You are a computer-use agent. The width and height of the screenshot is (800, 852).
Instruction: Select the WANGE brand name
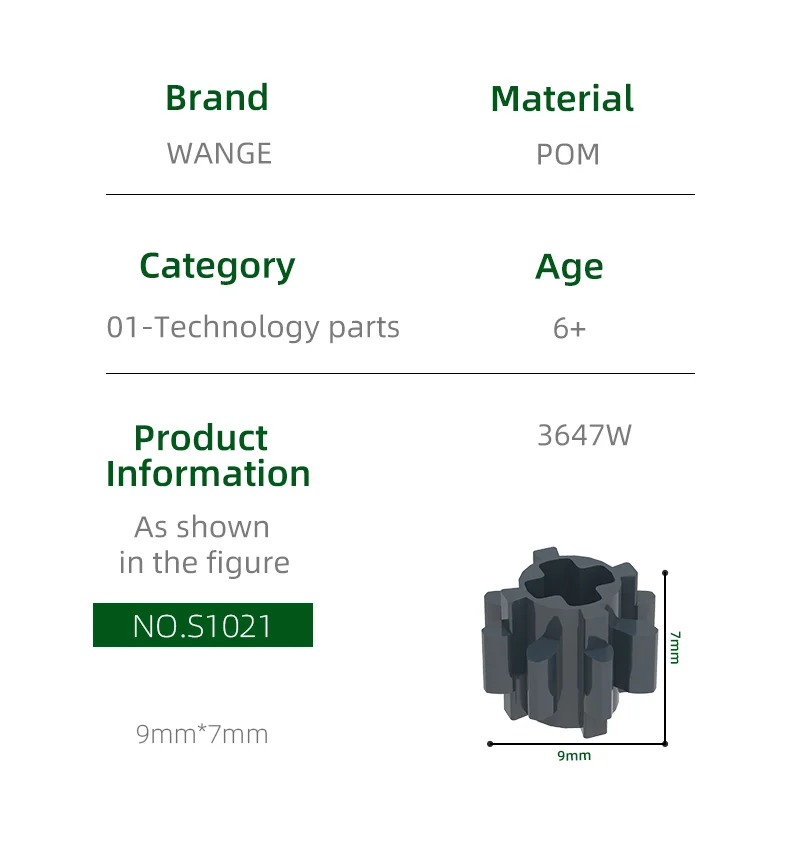pos(219,153)
